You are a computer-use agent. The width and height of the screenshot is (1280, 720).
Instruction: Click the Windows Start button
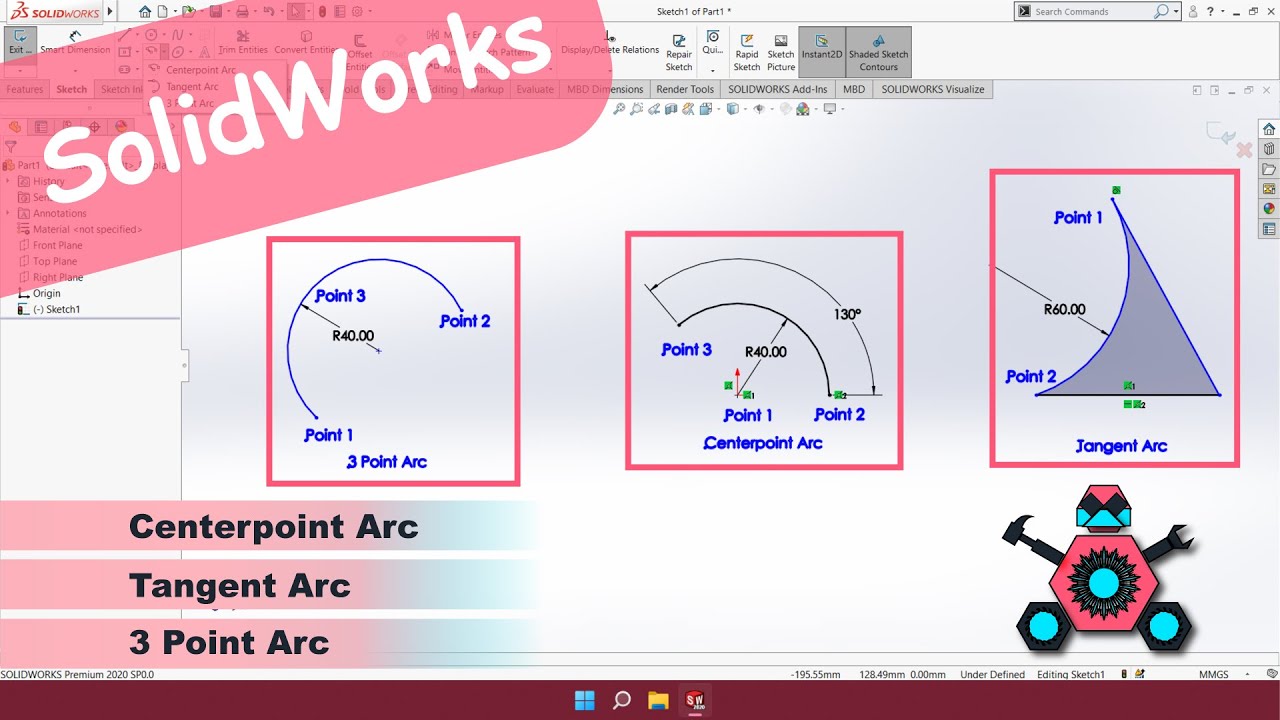[585, 699]
